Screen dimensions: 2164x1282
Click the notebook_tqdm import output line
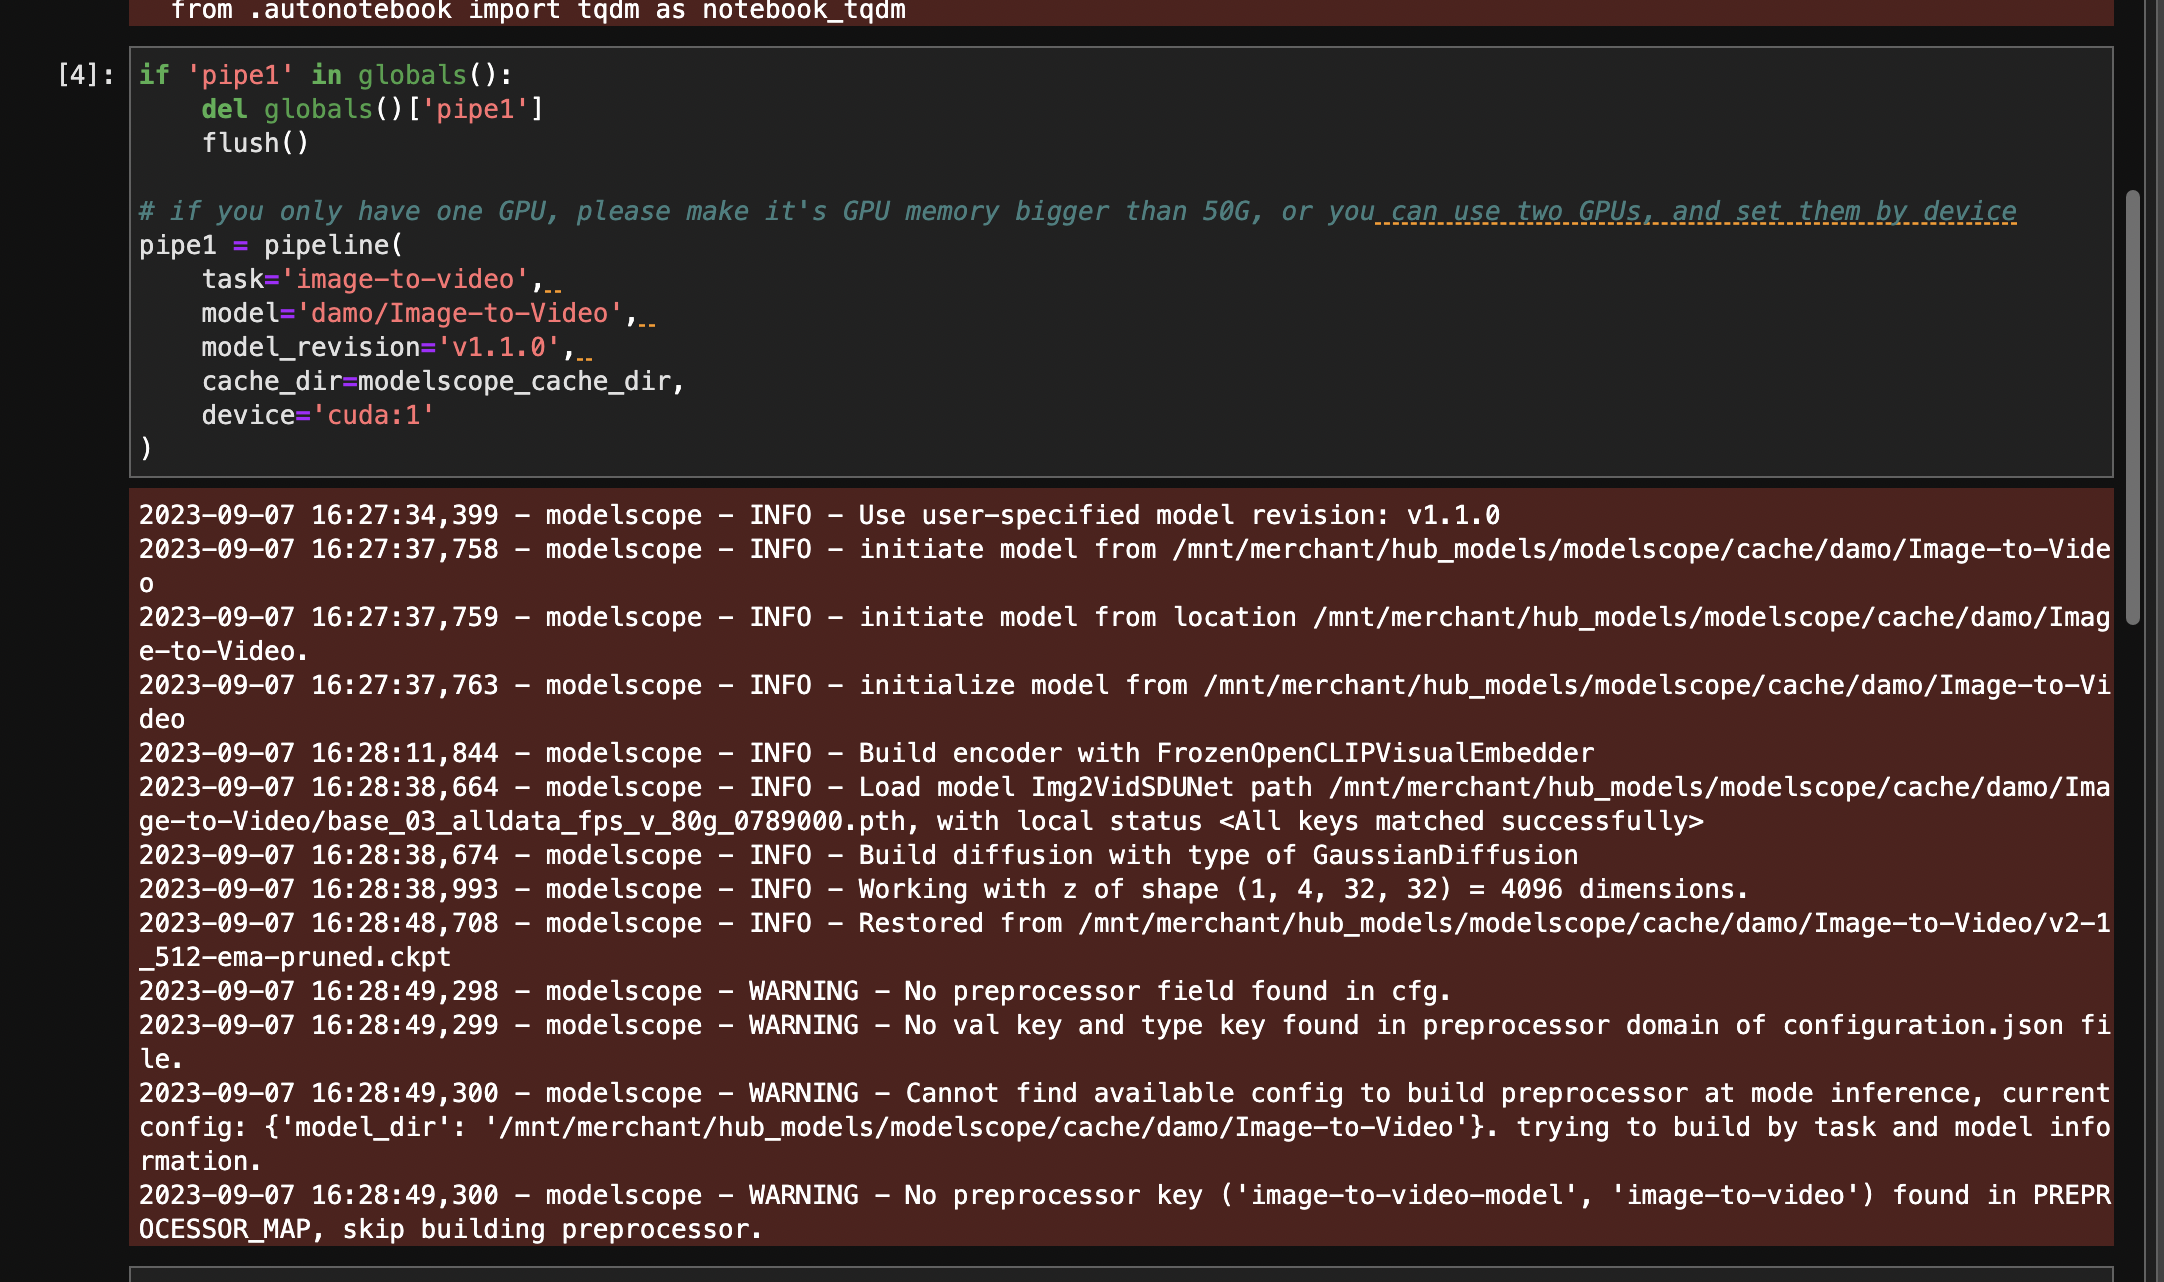(538, 11)
